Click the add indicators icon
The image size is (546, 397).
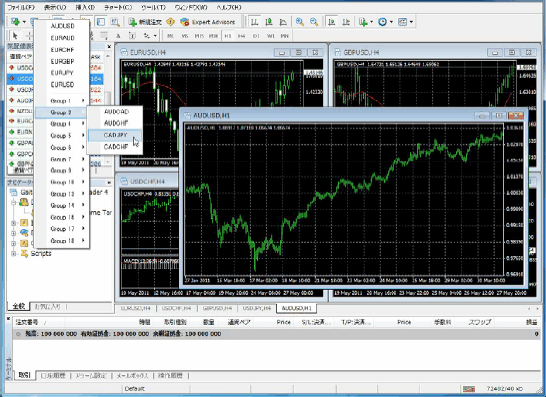click(363, 22)
